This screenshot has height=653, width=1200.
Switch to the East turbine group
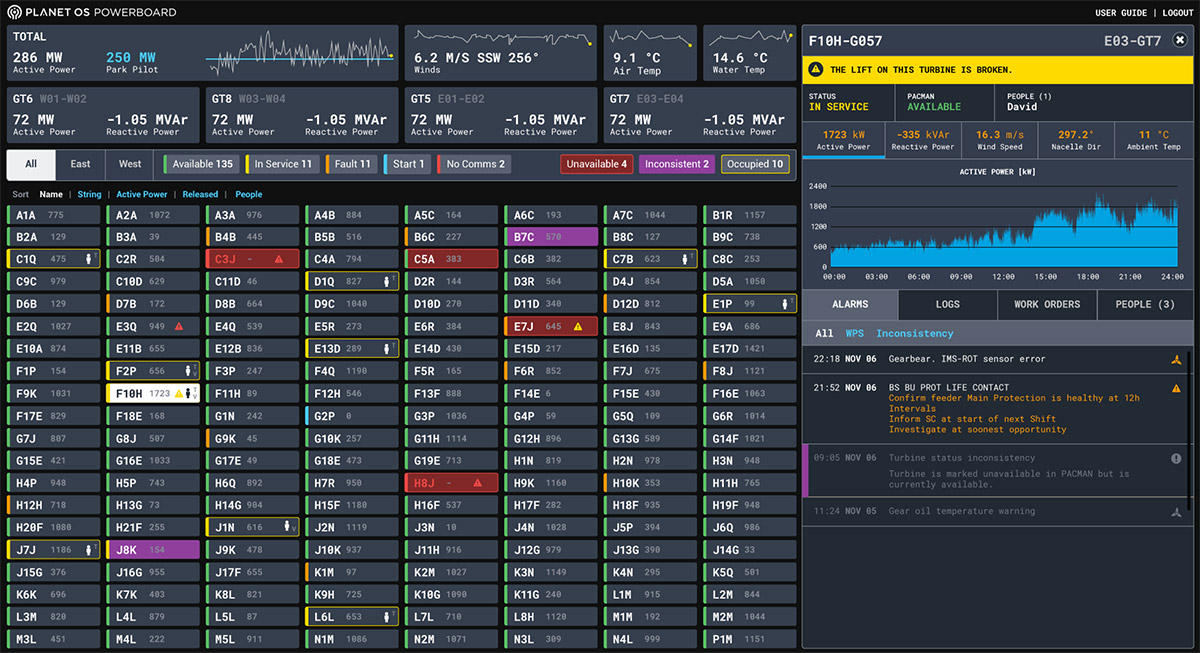[x=80, y=164]
